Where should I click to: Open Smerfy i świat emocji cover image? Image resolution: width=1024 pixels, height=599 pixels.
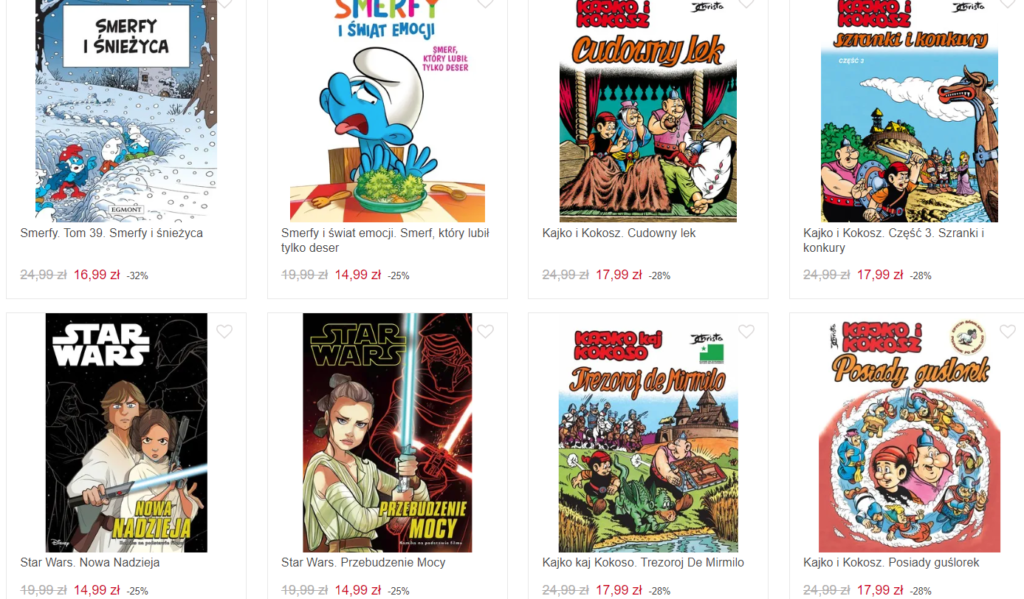point(387,111)
